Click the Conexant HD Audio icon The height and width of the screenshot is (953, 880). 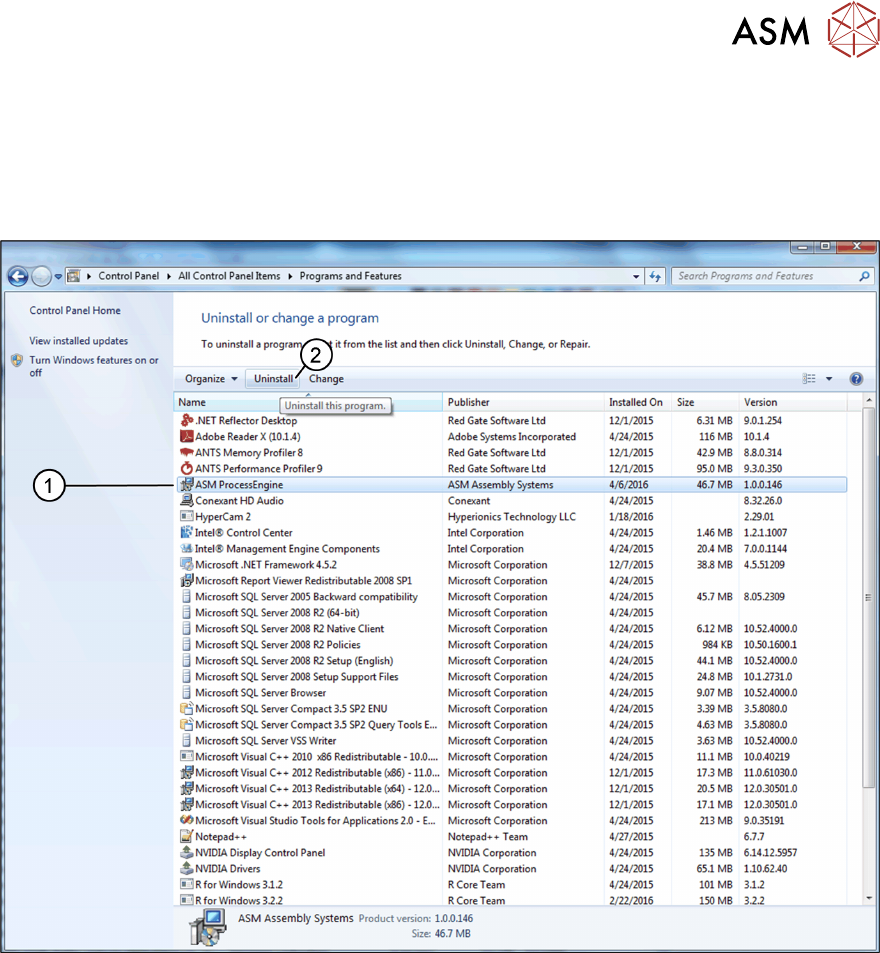coord(187,500)
